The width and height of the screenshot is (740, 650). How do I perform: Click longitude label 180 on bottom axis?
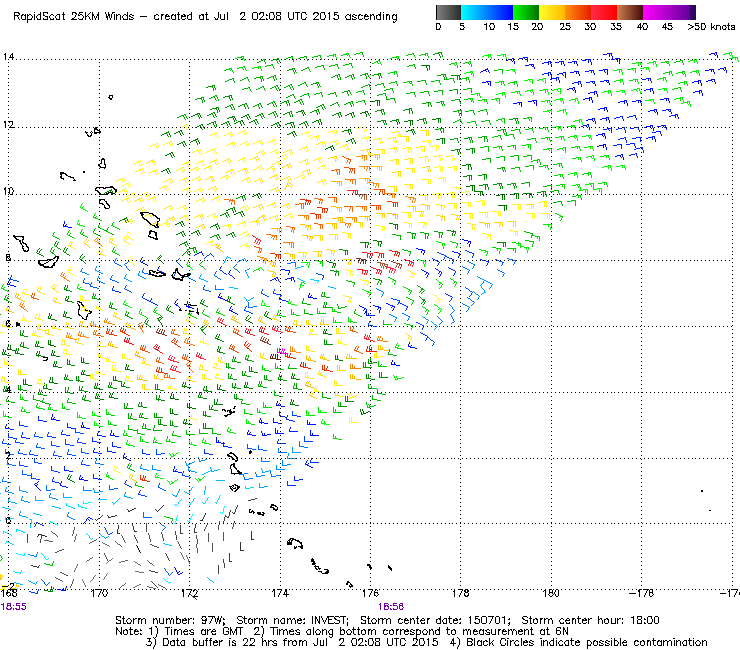(x=551, y=593)
